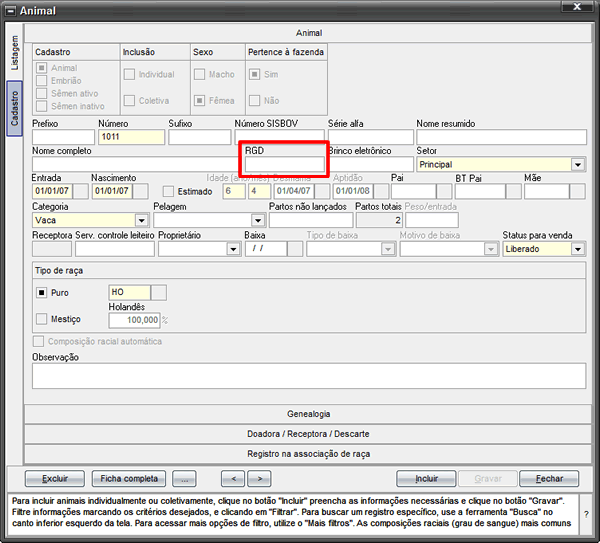The height and width of the screenshot is (543, 600).
Task: Go to previous record with < button
Action: 233,478
